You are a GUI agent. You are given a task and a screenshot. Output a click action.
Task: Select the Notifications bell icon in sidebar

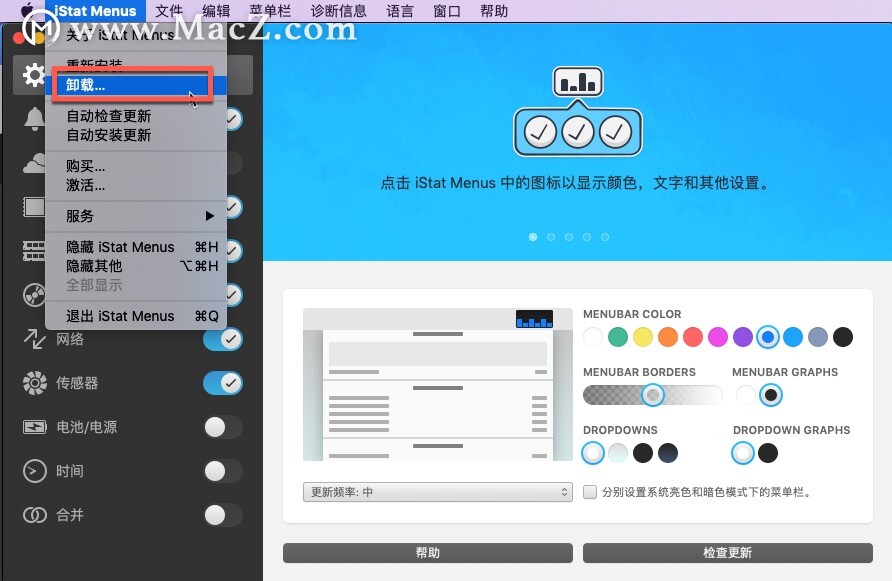(x=34, y=119)
